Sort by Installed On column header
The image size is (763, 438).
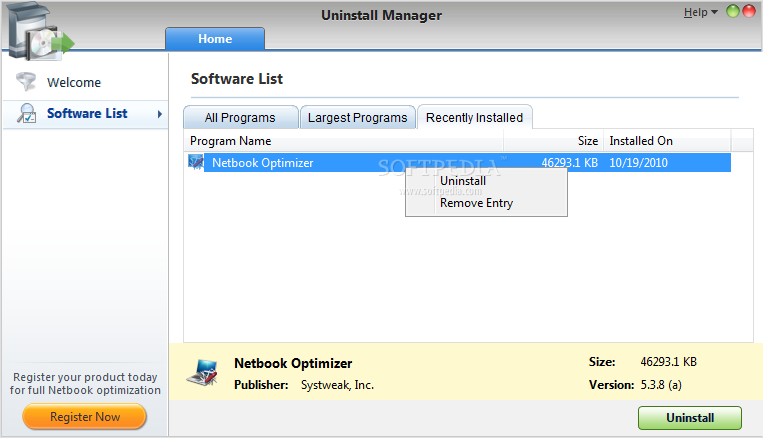(x=667, y=141)
